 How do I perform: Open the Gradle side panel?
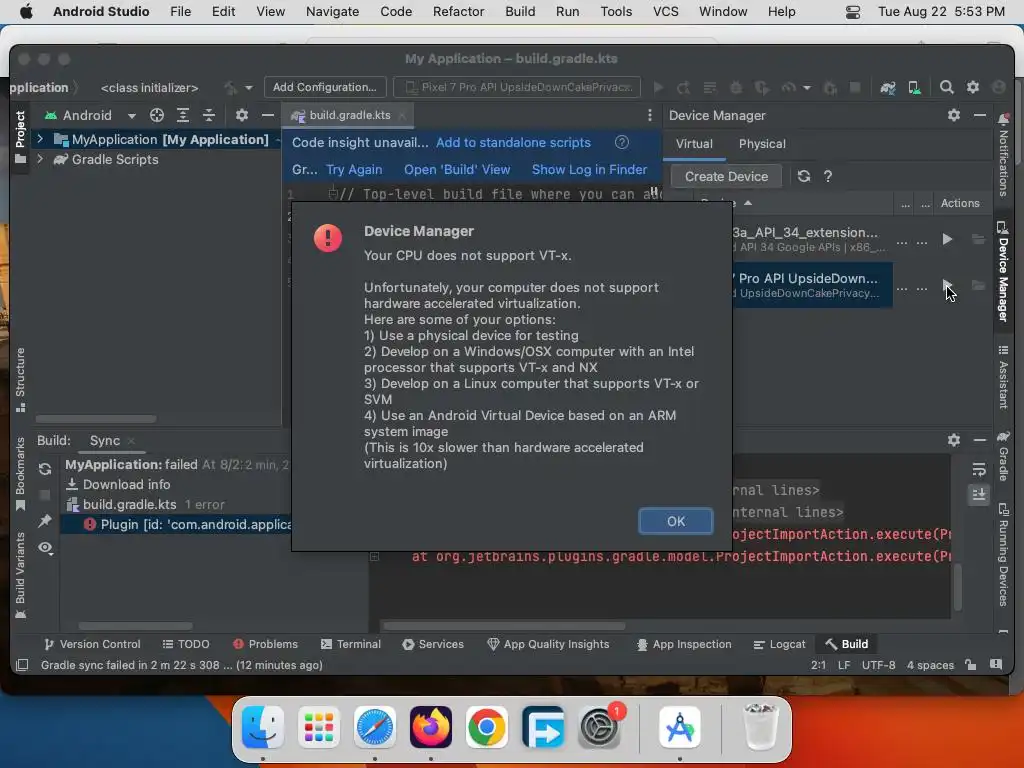pyautogui.click(x=1003, y=455)
